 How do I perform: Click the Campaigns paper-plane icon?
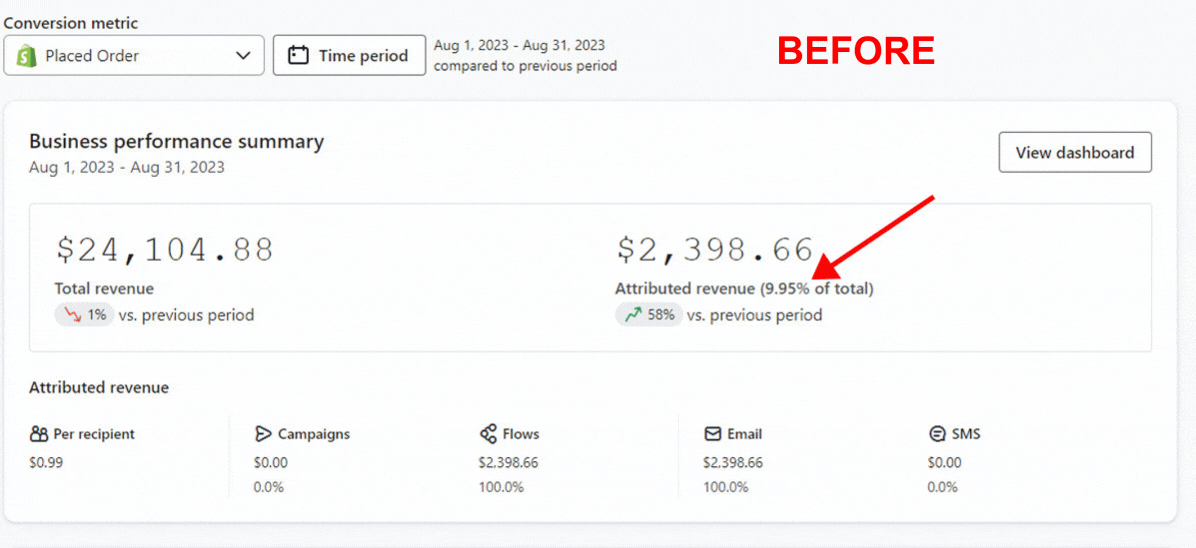point(263,434)
